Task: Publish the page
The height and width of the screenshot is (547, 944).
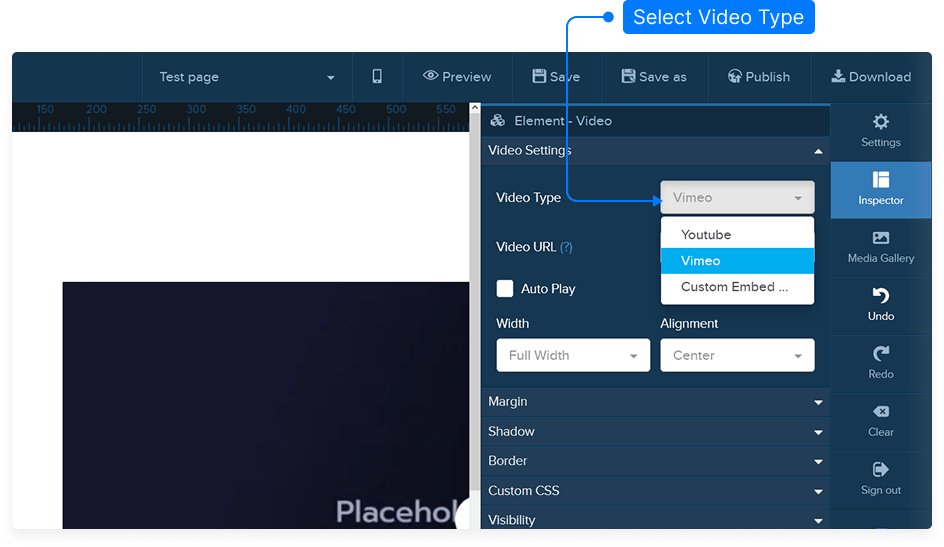Action: (x=758, y=77)
